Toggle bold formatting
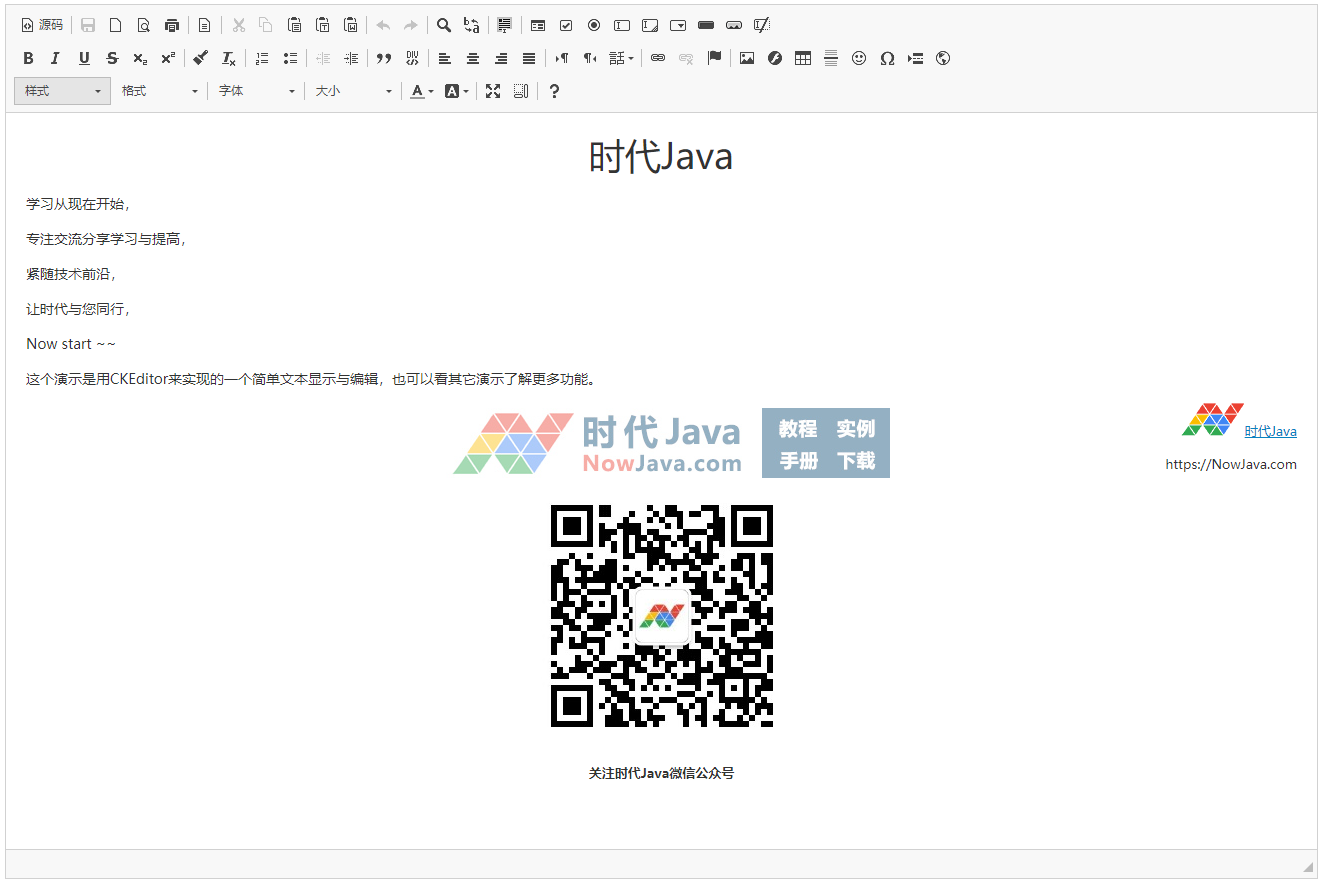This screenshot has height=886, width=1321. (28, 58)
